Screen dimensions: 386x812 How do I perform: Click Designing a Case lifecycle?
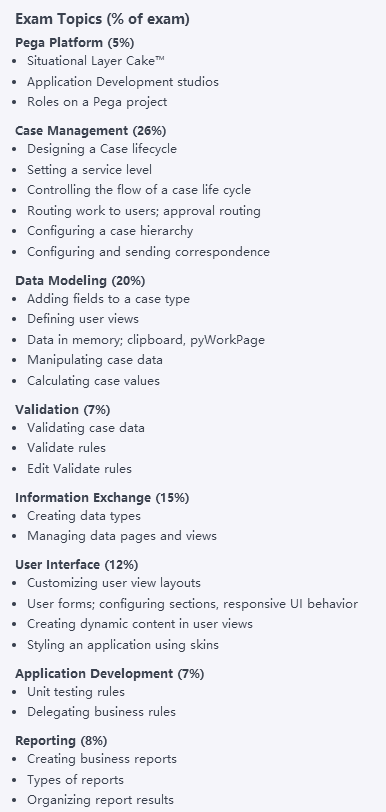coord(102,149)
